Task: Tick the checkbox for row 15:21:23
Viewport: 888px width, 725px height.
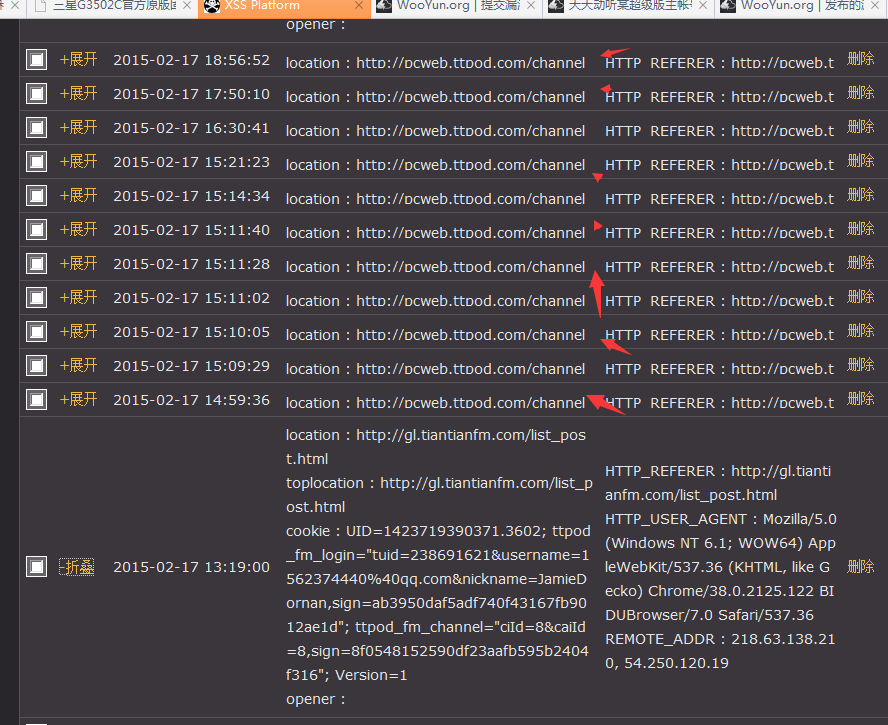Action: click(x=36, y=161)
